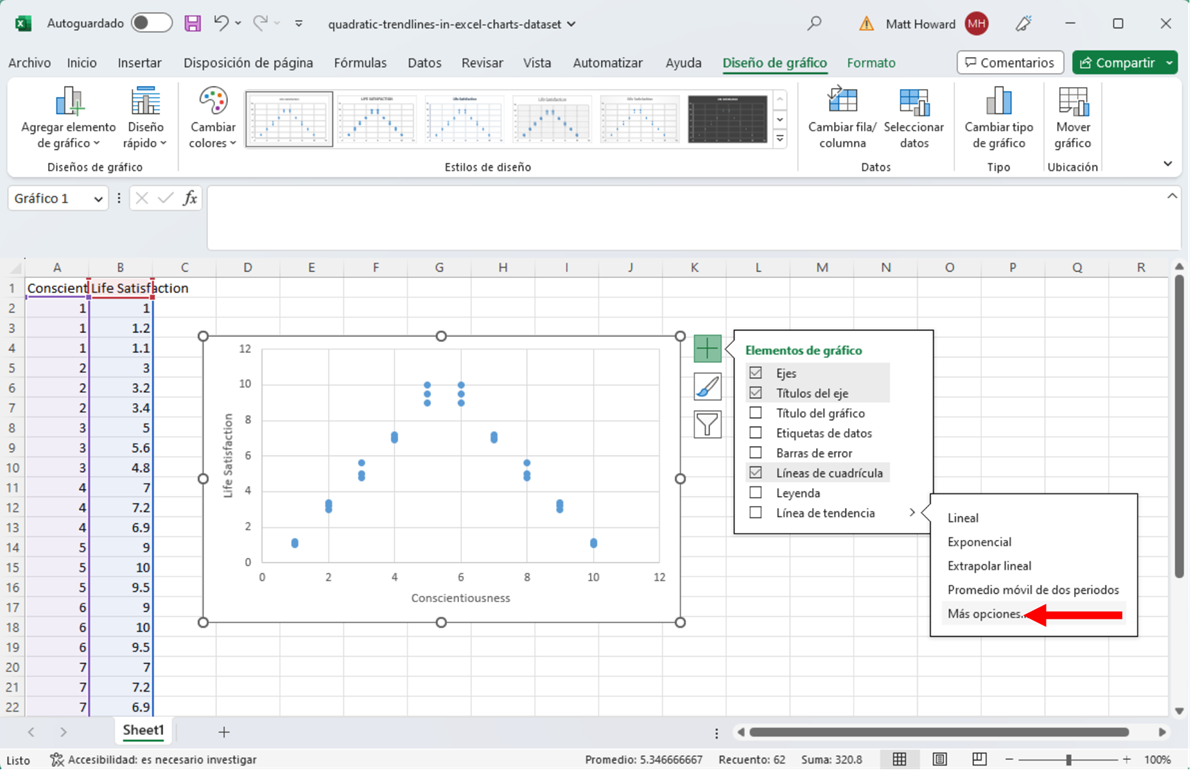Click the Mover gráfico icon
This screenshot has width=1190, height=770.
pyautogui.click(x=1072, y=103)
